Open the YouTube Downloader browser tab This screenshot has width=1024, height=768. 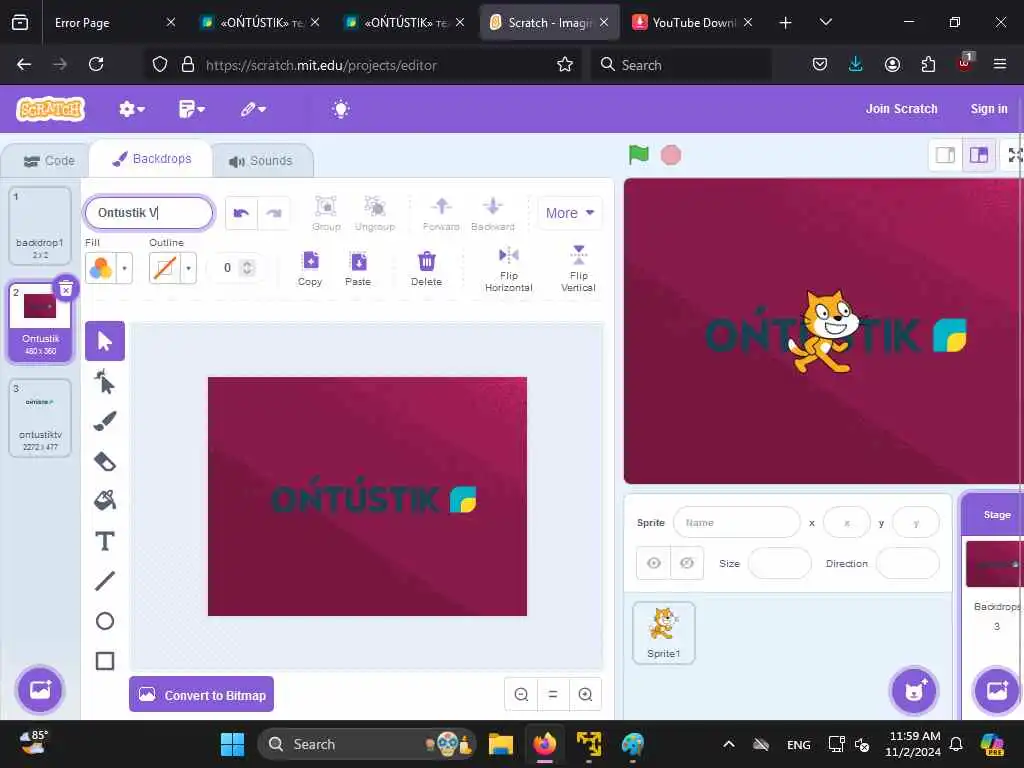(x=693, y=23)
